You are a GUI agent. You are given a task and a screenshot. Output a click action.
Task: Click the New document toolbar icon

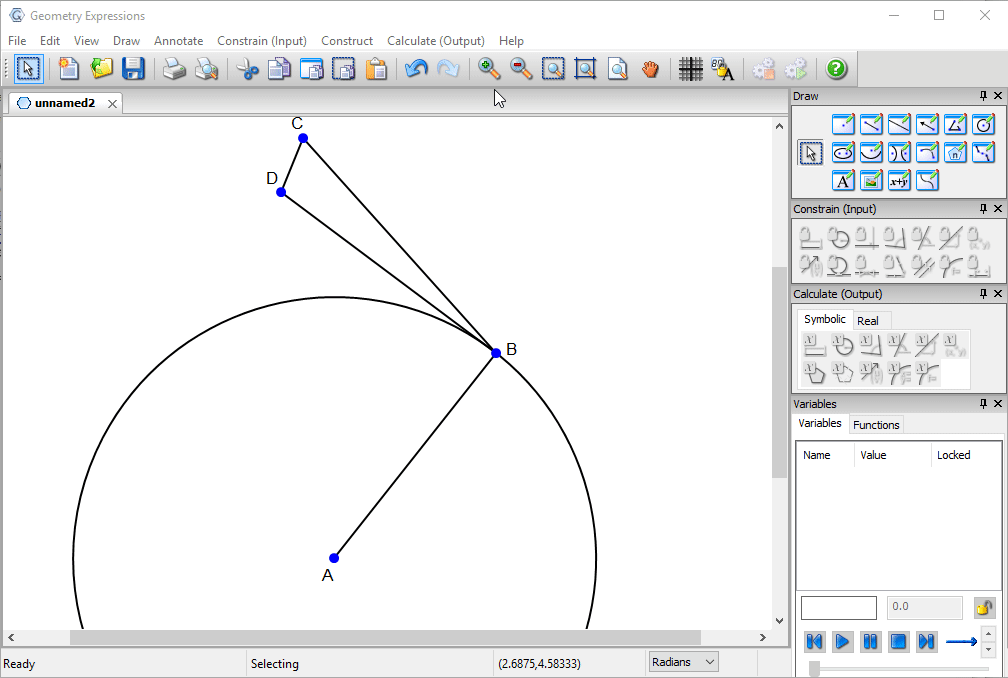point(68,69)
